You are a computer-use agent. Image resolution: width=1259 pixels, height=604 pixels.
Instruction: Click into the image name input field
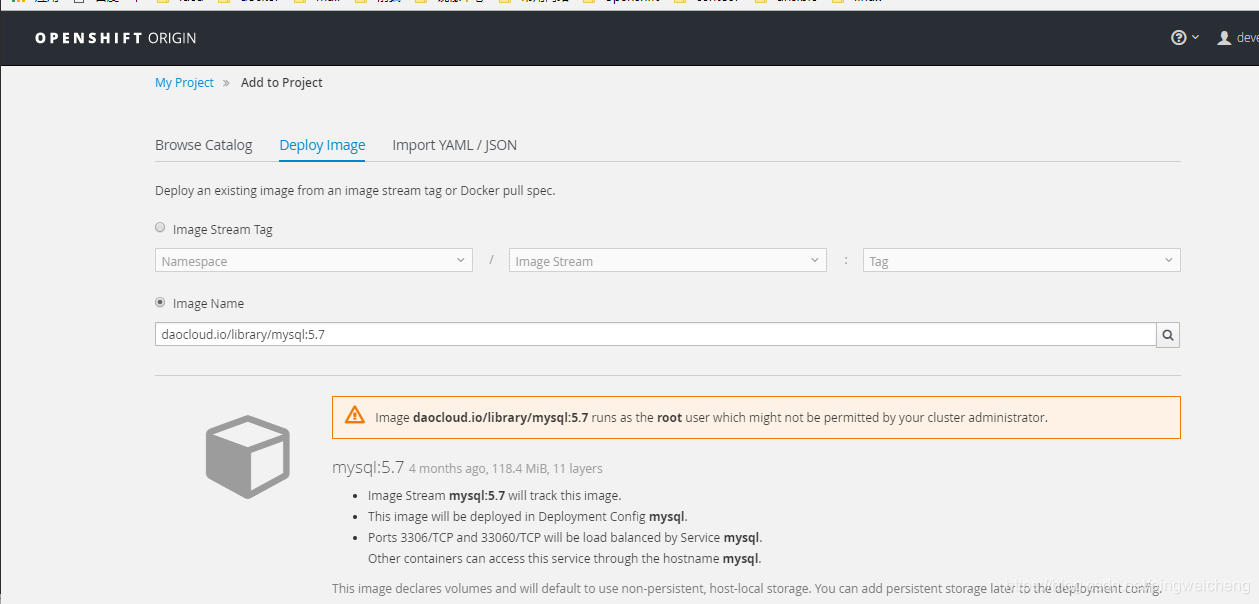[x=656, y=335]
